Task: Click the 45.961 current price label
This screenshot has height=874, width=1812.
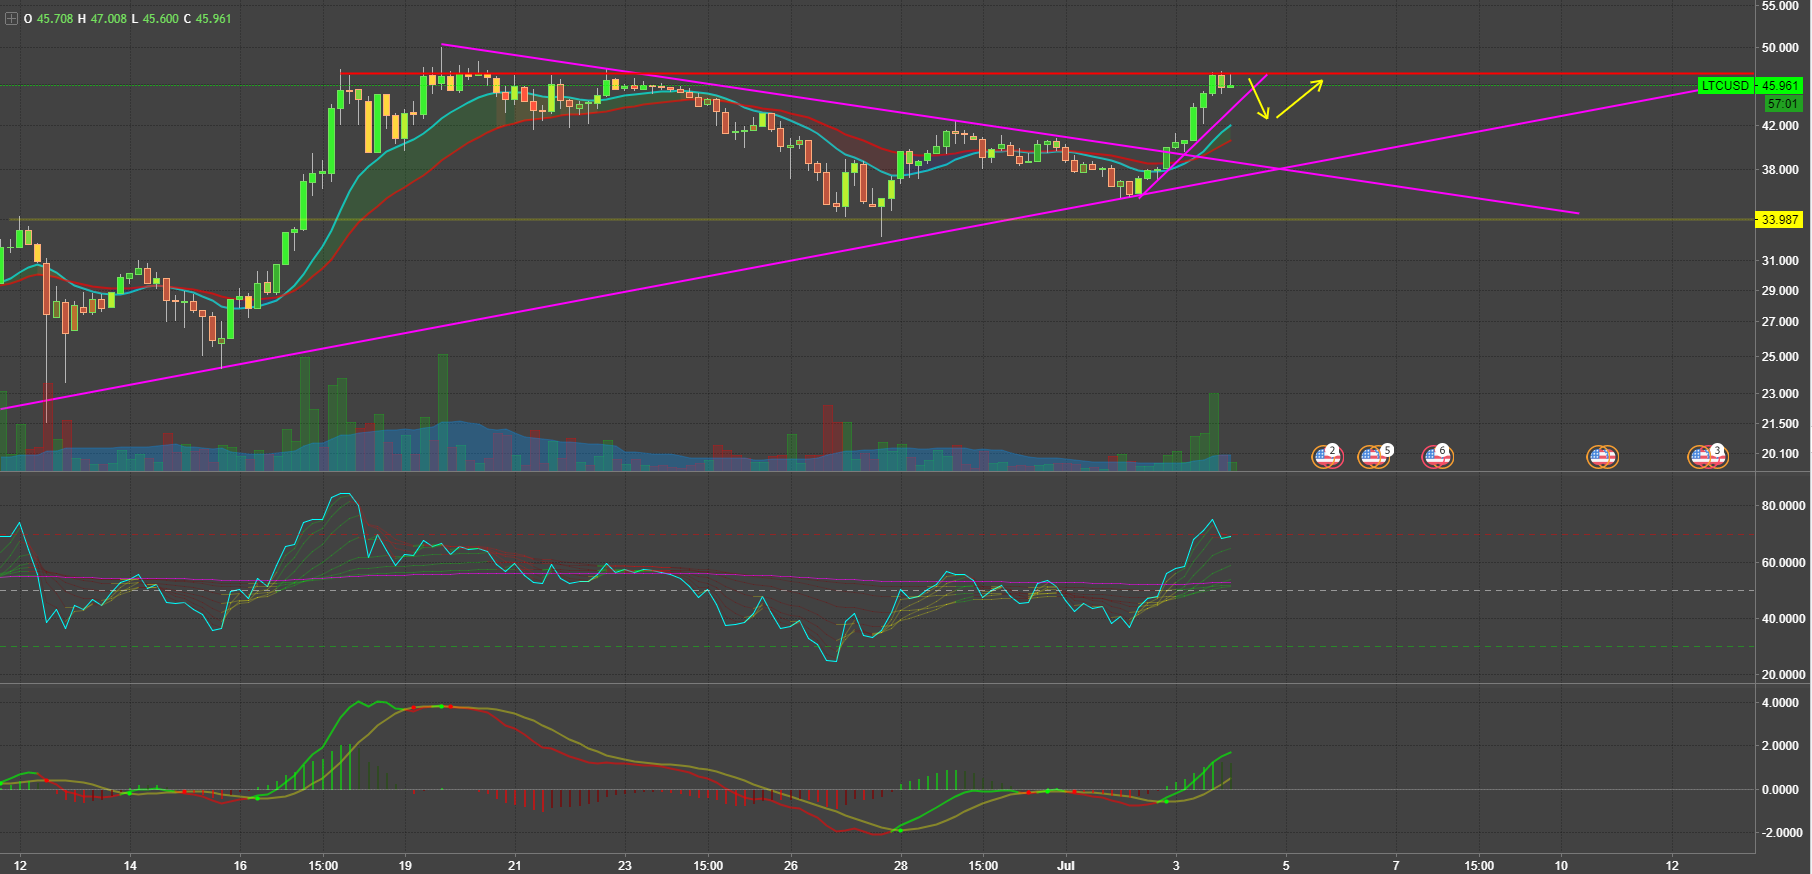Action: pos(1780,86)
